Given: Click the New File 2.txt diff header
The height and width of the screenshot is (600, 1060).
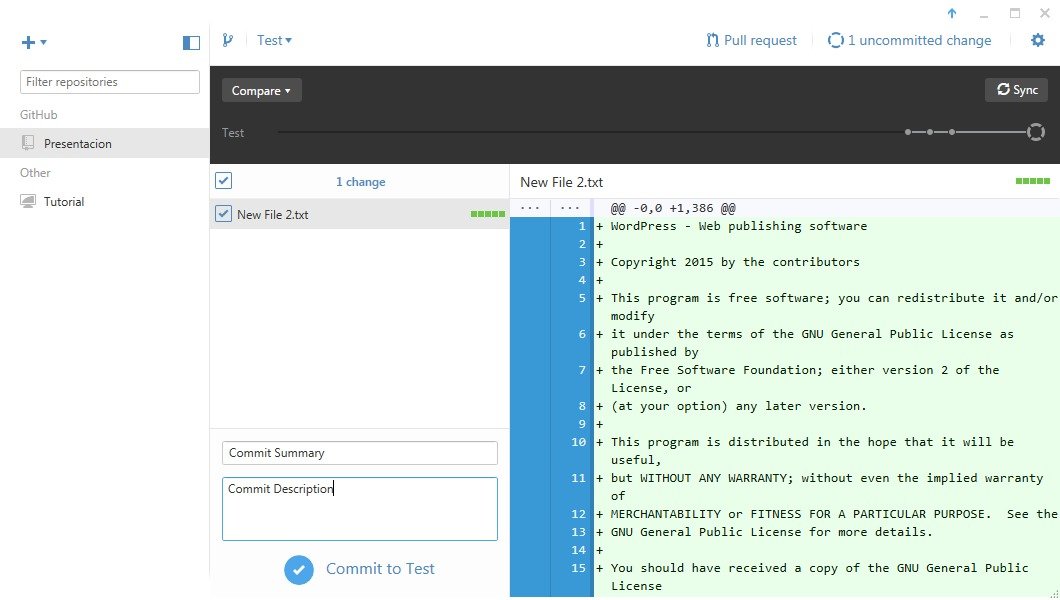Looking at the screenshot, I should click(x=562, y=182).
